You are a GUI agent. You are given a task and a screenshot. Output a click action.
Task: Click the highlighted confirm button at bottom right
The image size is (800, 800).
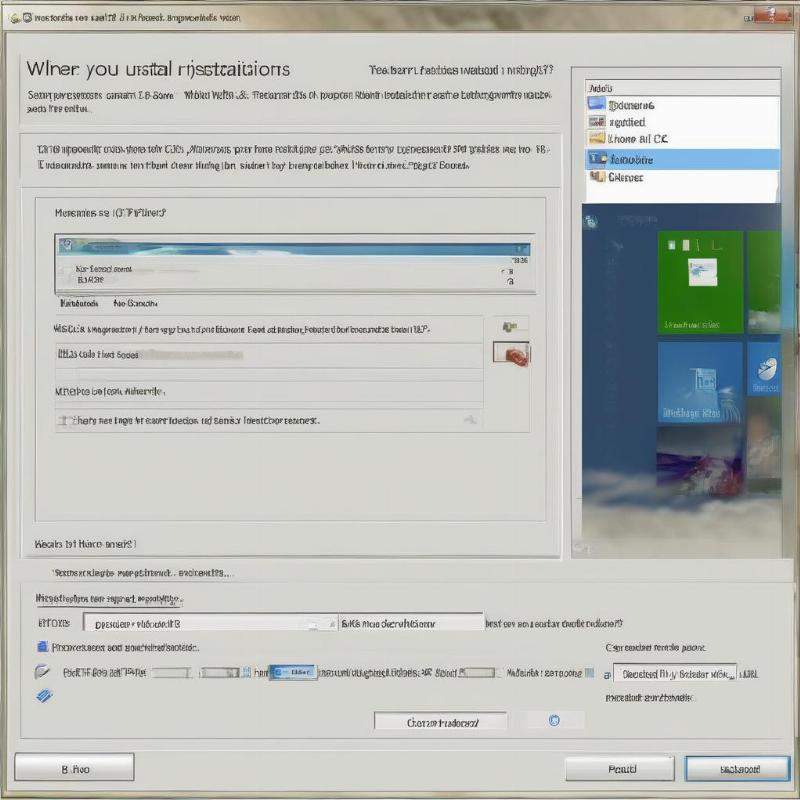pyautogui.click(x=736, y=769)
